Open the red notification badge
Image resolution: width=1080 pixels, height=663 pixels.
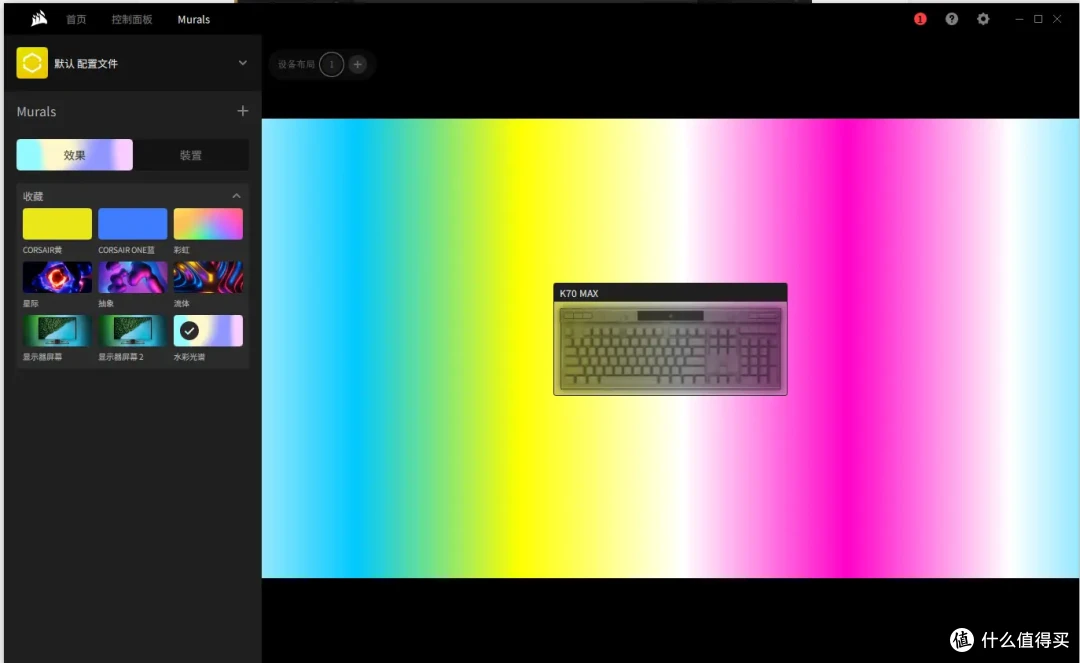click(920, 19)
